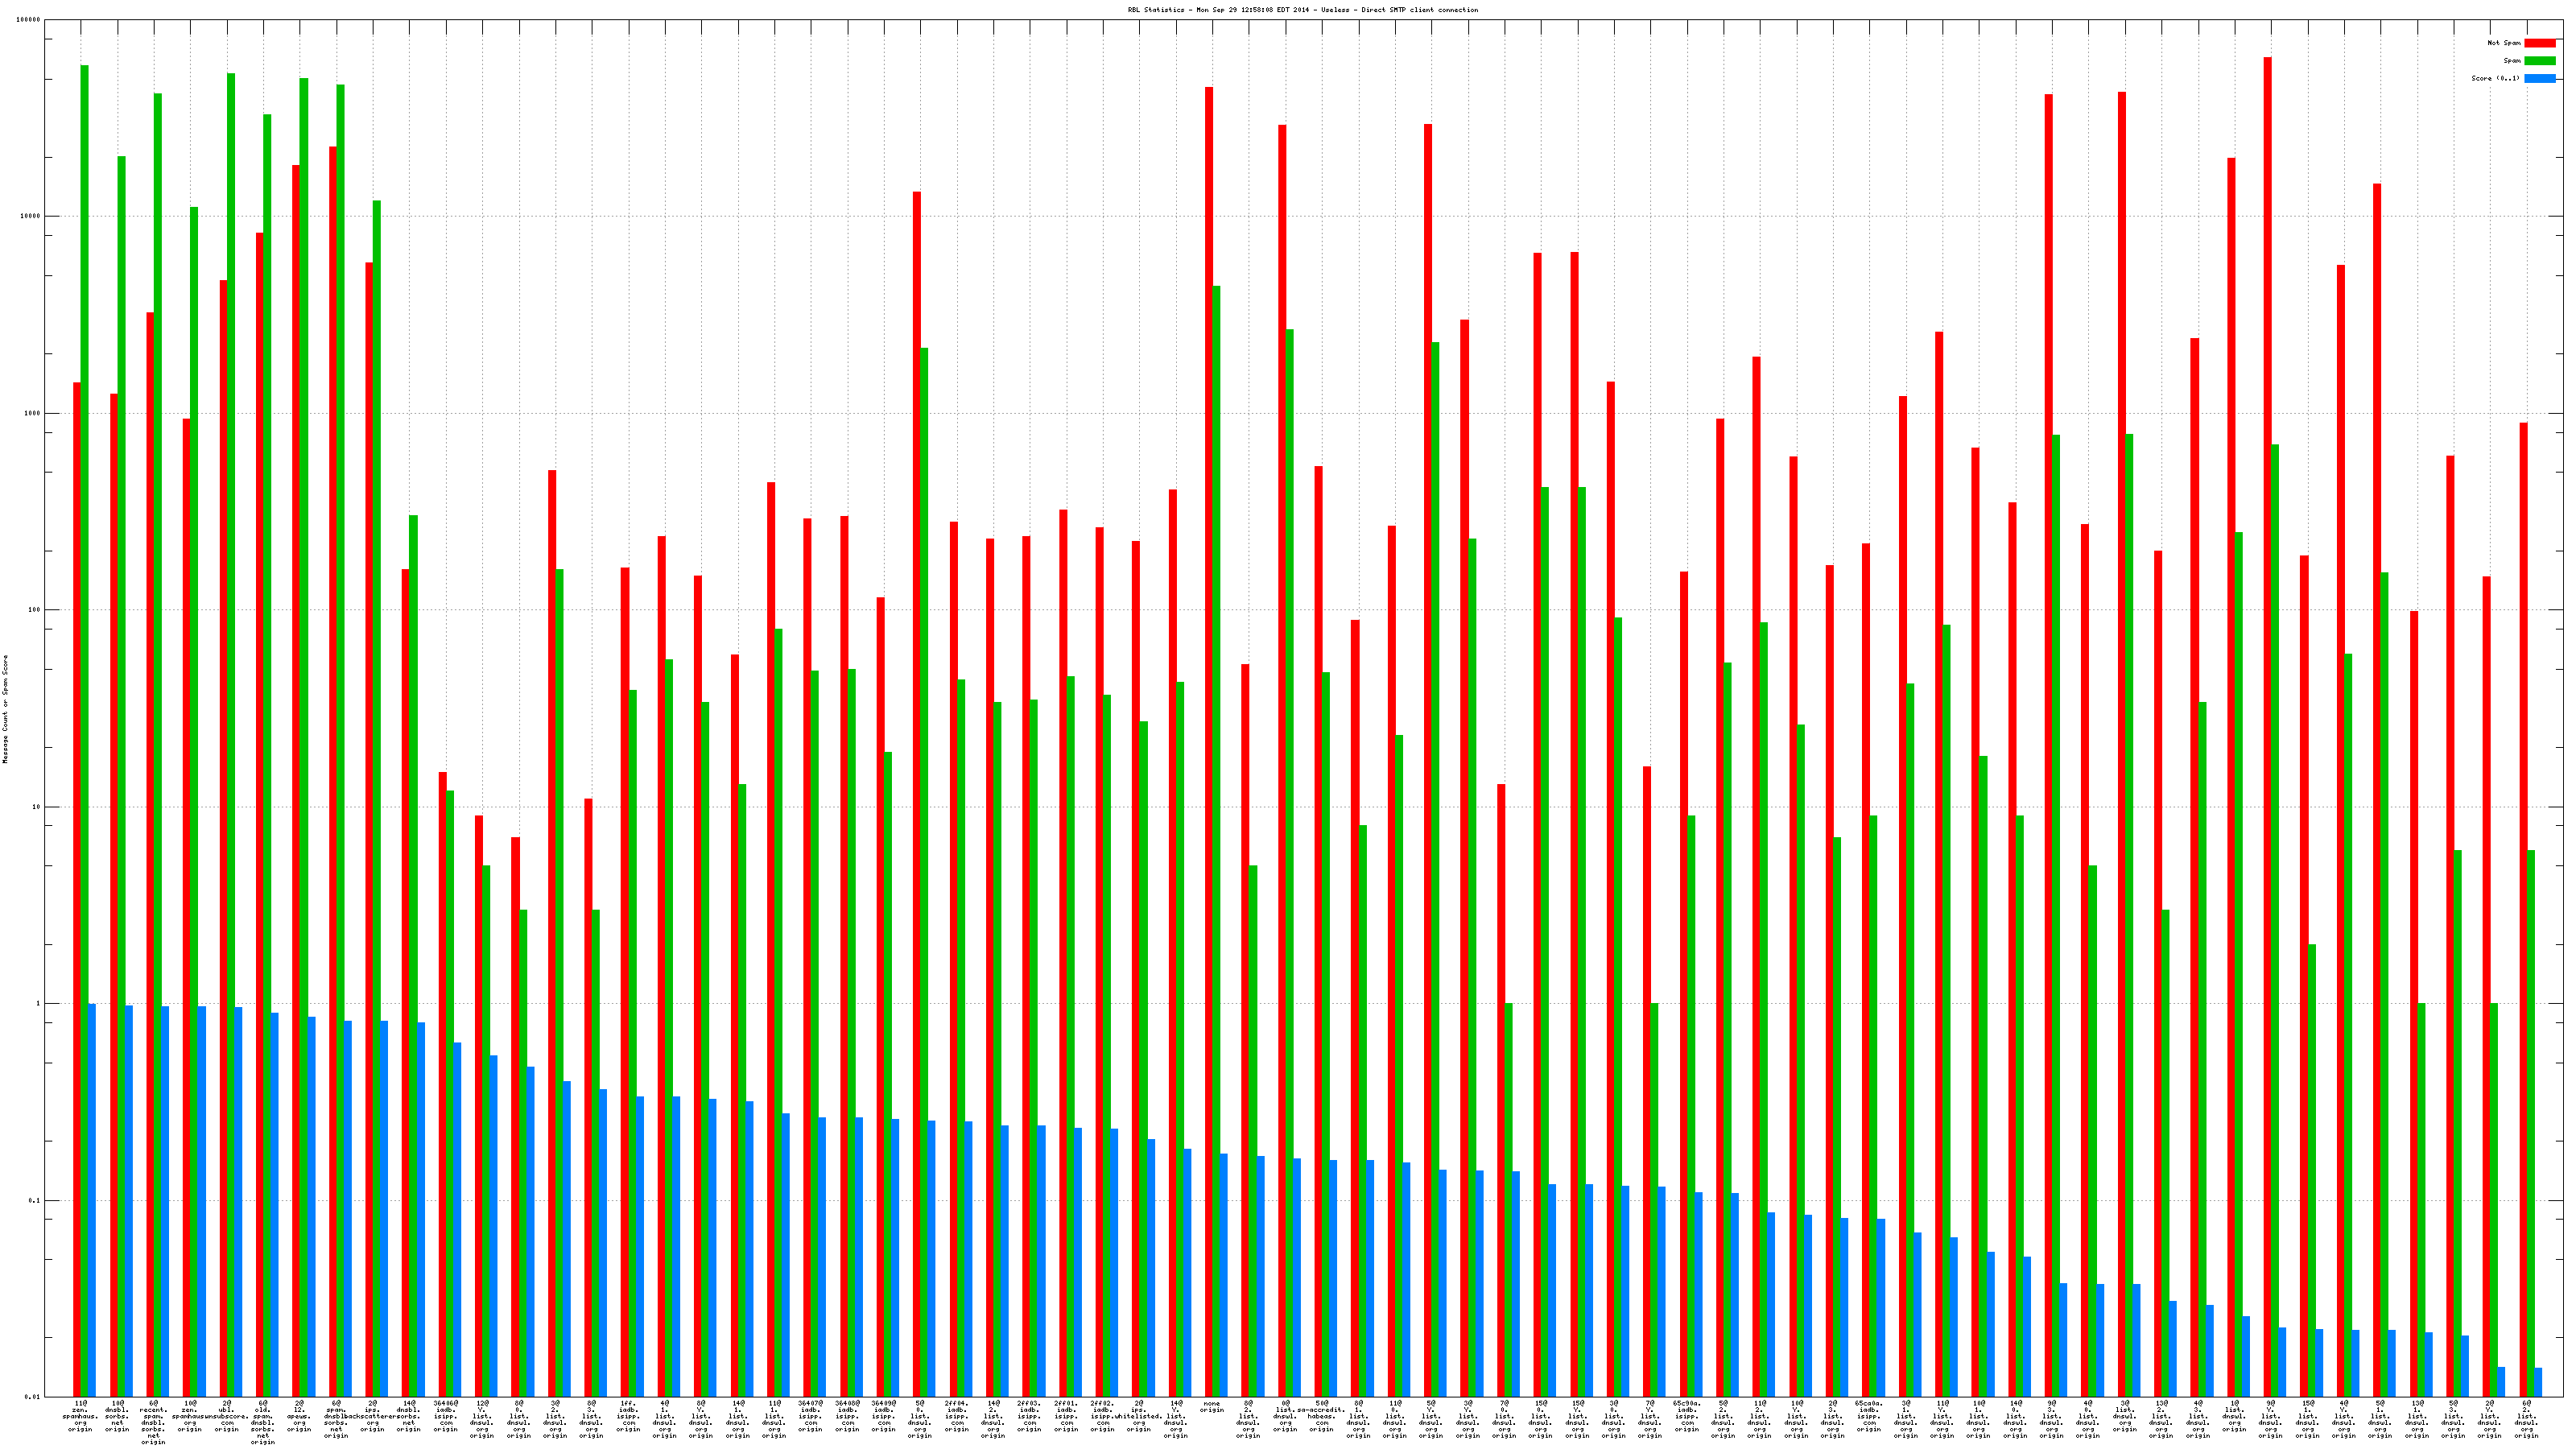Select the Not Spam legend label text

(x=2504, y=43)
